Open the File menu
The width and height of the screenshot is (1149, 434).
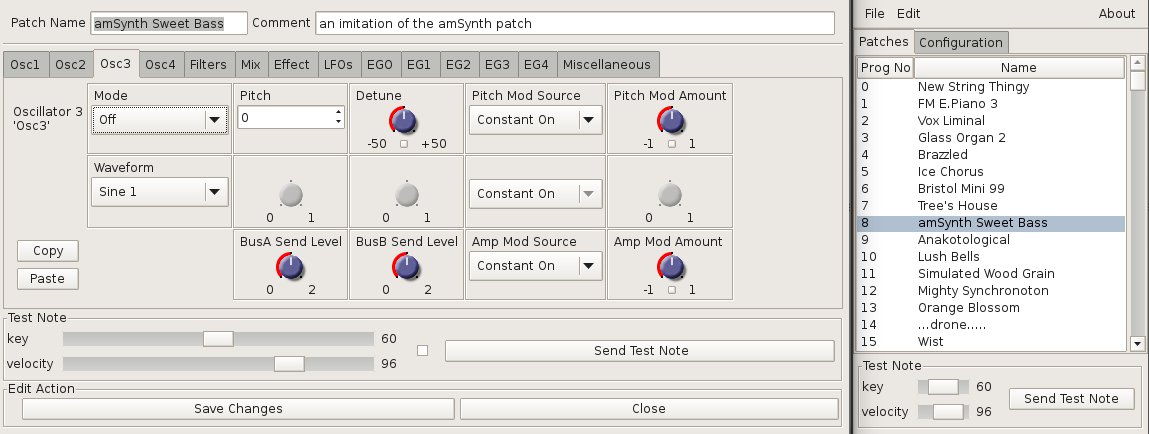pyautogui.click(x=874, y=13)
